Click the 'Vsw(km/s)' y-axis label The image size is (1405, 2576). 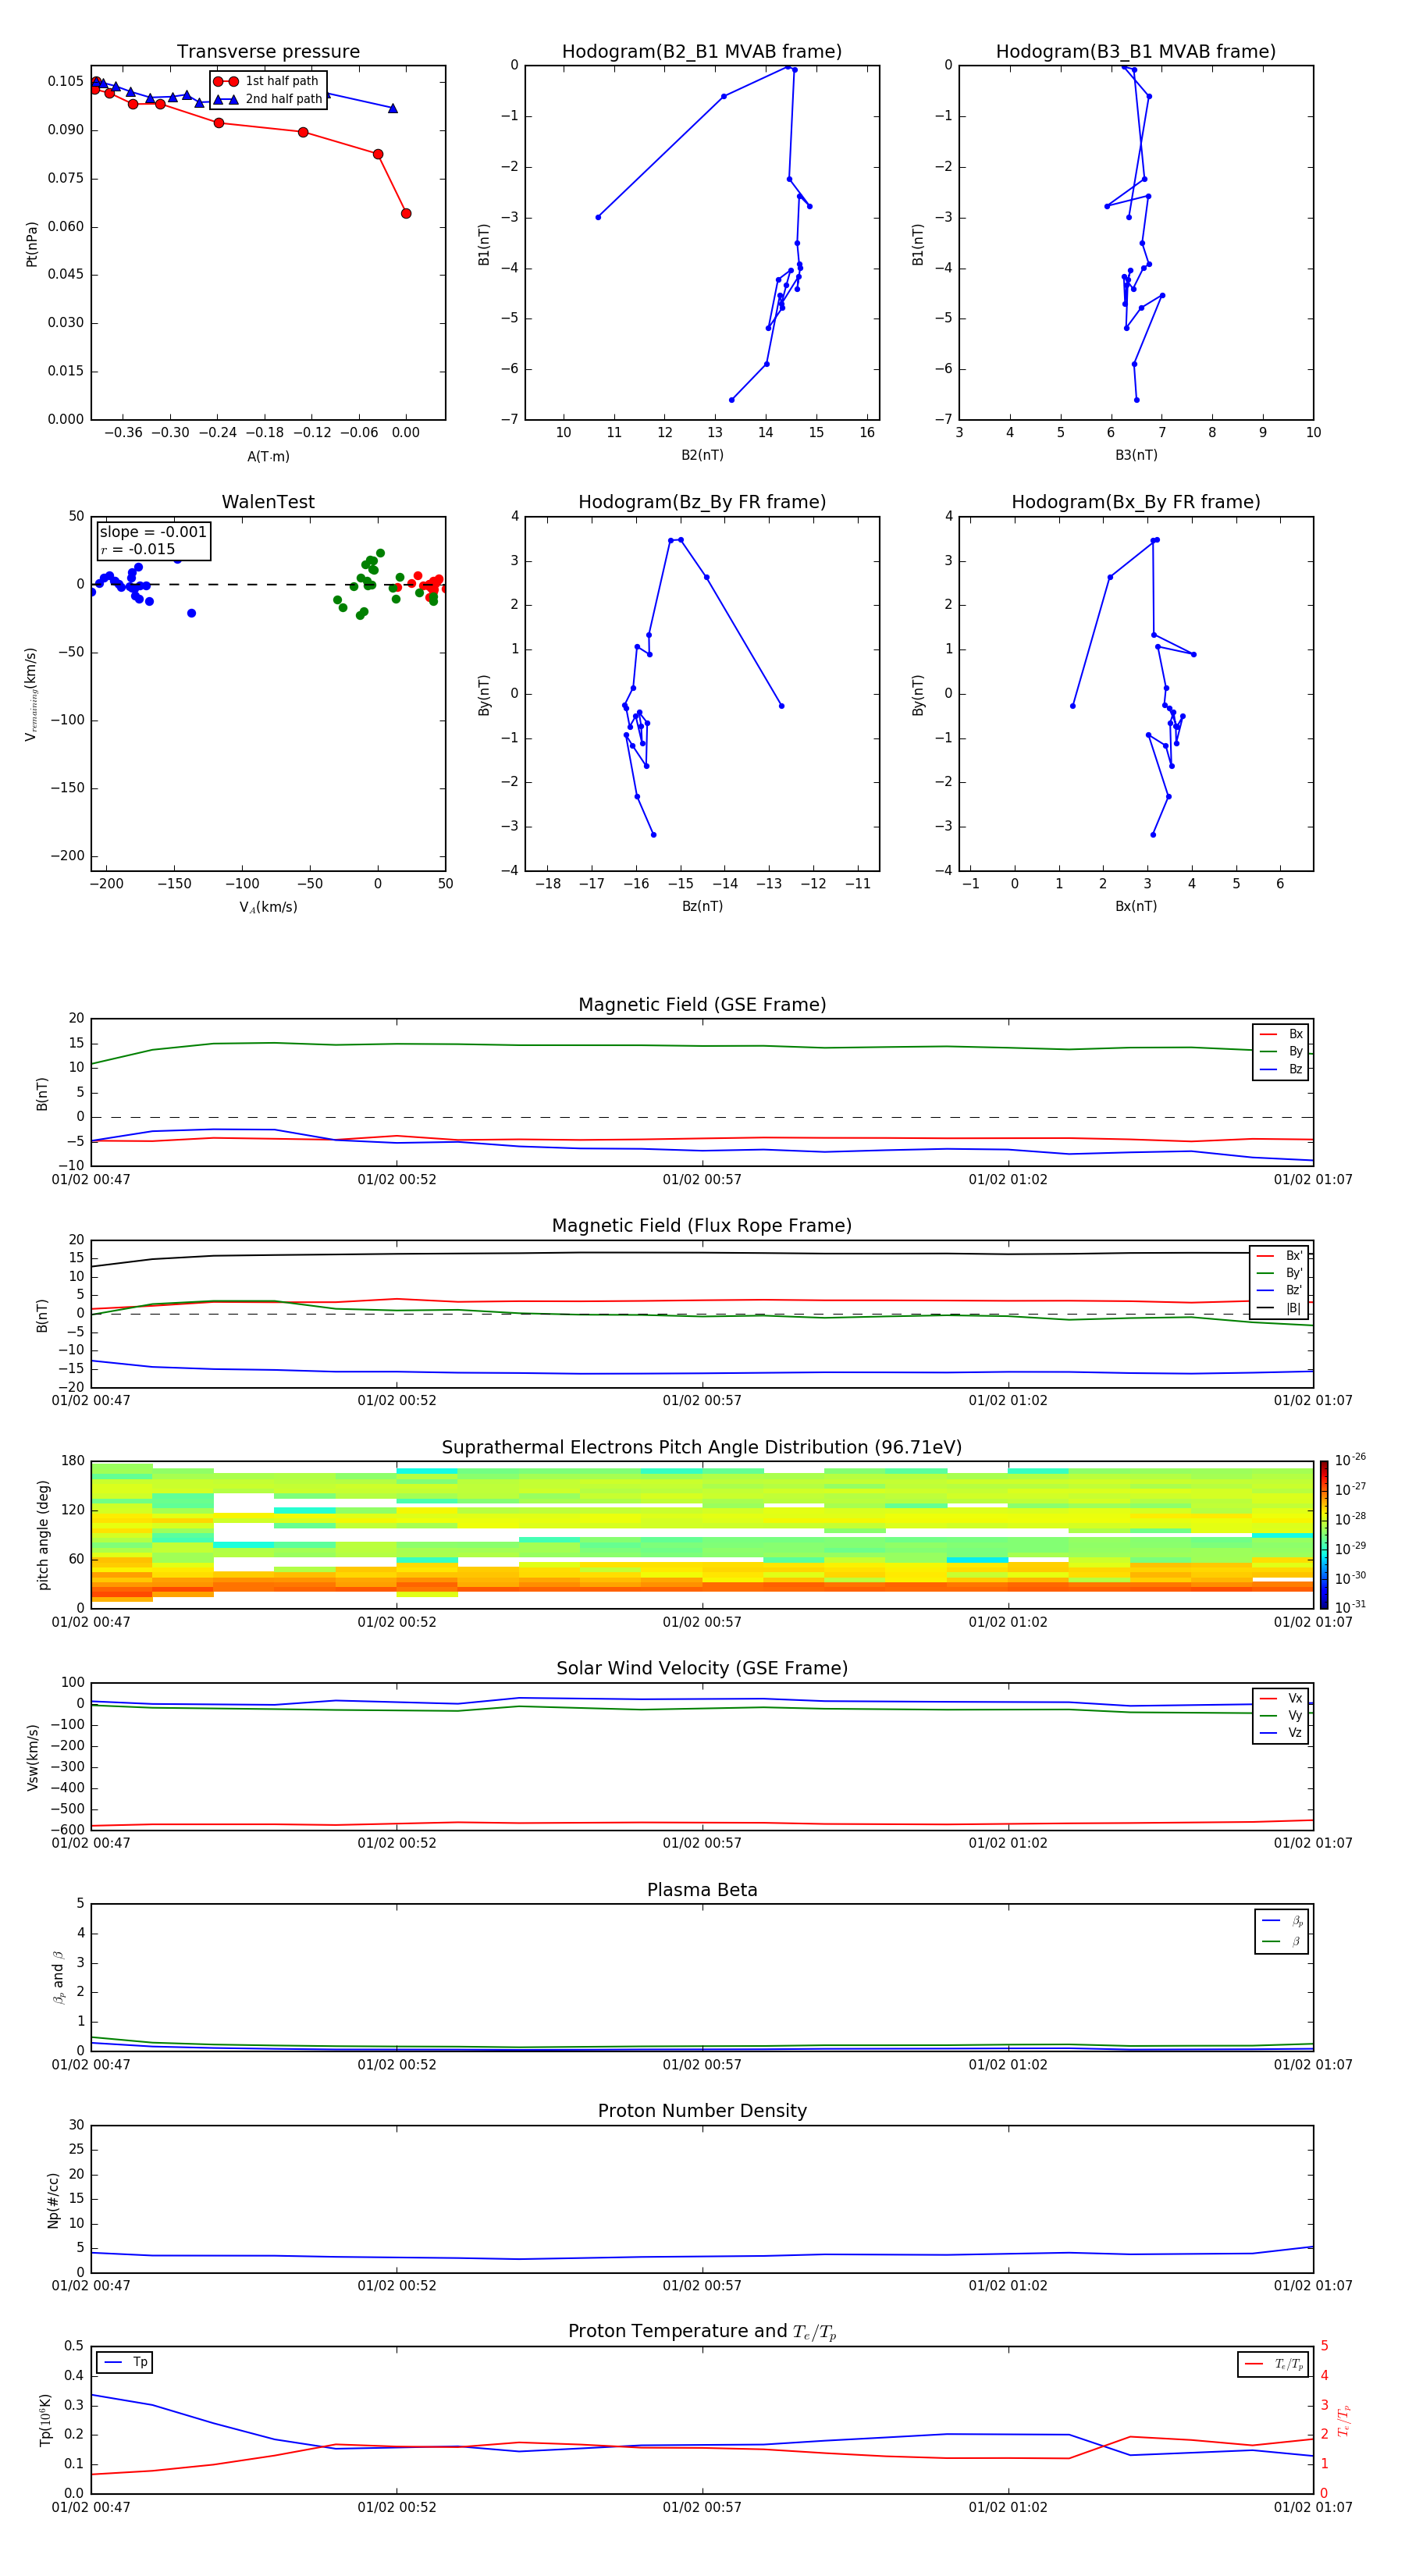click(x=32, y=1756)
